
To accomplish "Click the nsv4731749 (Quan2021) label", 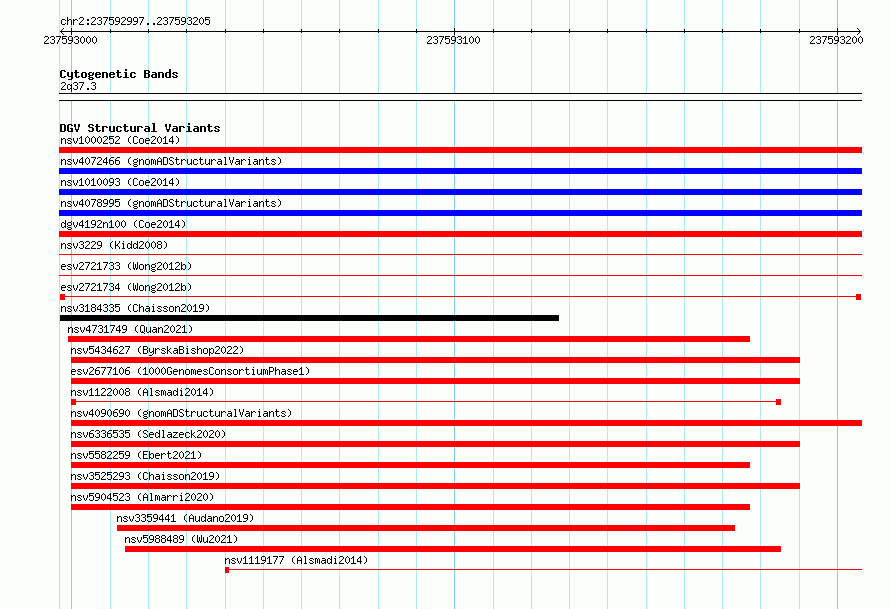I will [130, 329].
